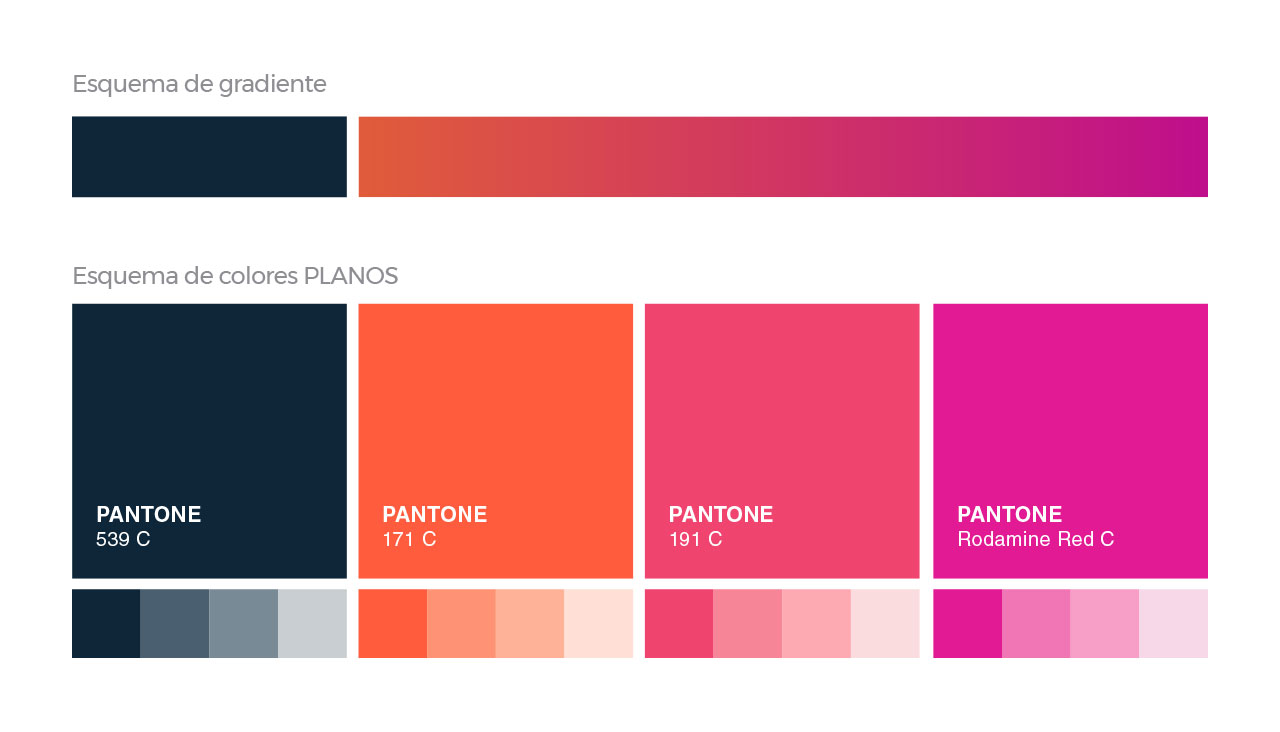This screenshot has width=1280, height=732.
Task: Pick the lightest pink tint in magenta row
Action: pos(1174,624)
